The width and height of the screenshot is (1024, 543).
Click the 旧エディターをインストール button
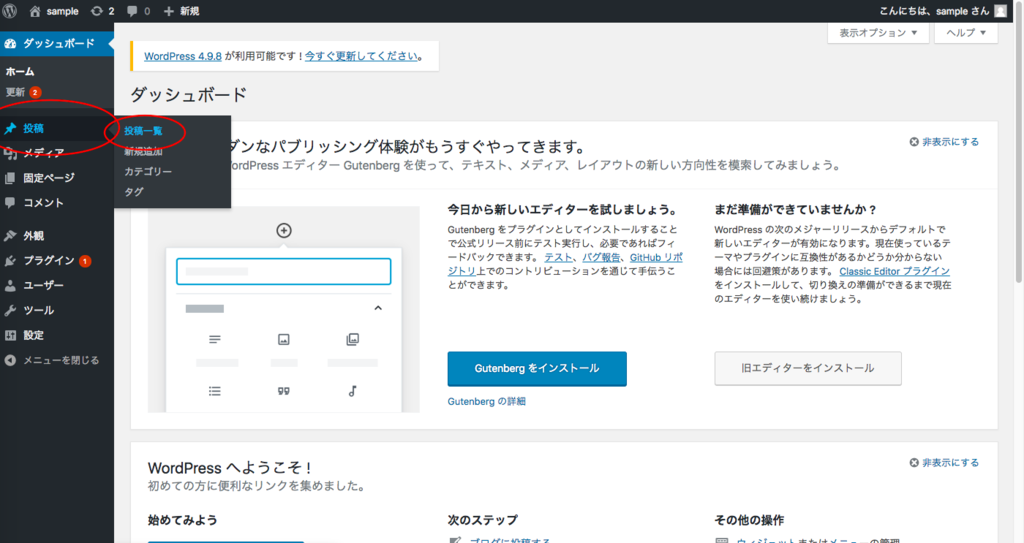[808, 369]
